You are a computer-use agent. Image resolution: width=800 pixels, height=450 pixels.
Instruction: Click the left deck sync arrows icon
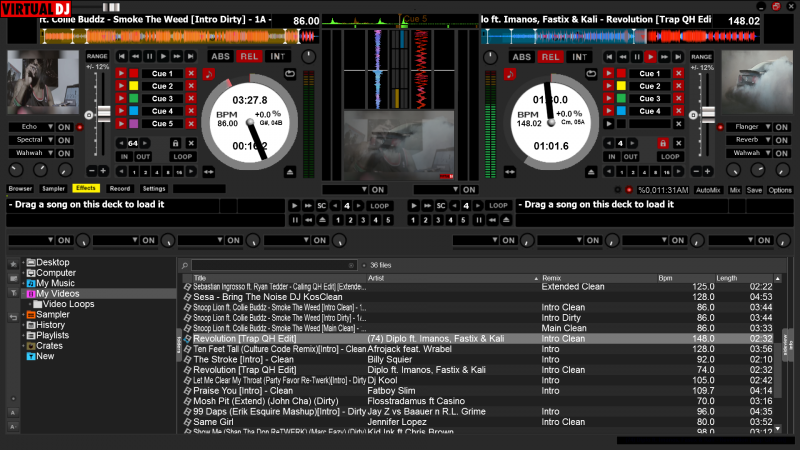[x=209, y=172]
